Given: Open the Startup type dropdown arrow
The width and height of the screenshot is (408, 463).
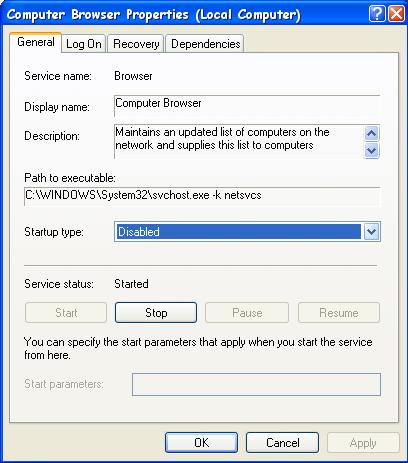Looking at the screenshot, I should [371, 232].
